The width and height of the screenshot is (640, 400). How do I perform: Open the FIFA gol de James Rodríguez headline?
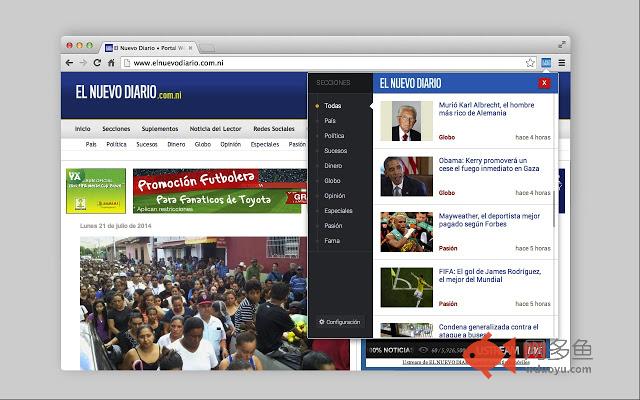490,276
